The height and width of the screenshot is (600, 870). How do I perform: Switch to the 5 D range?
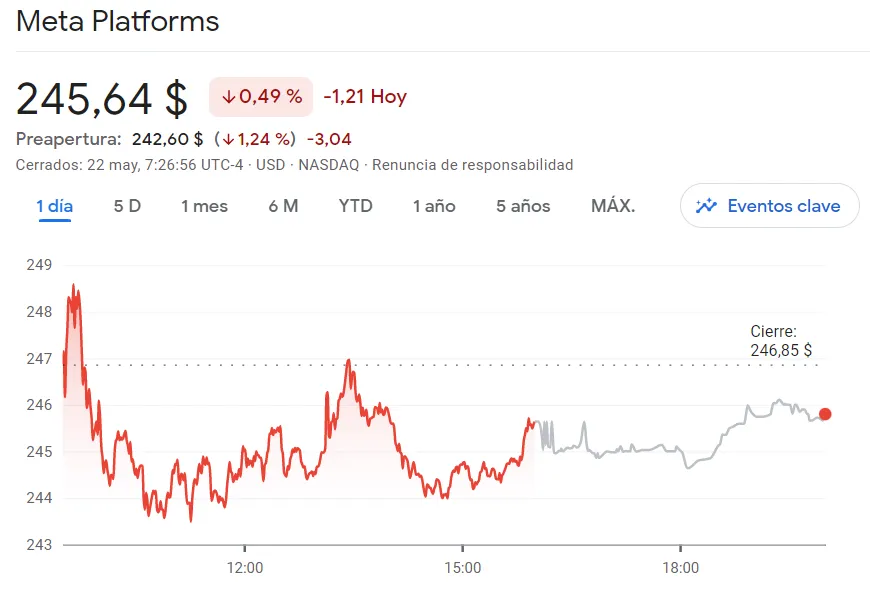point(127,206)
